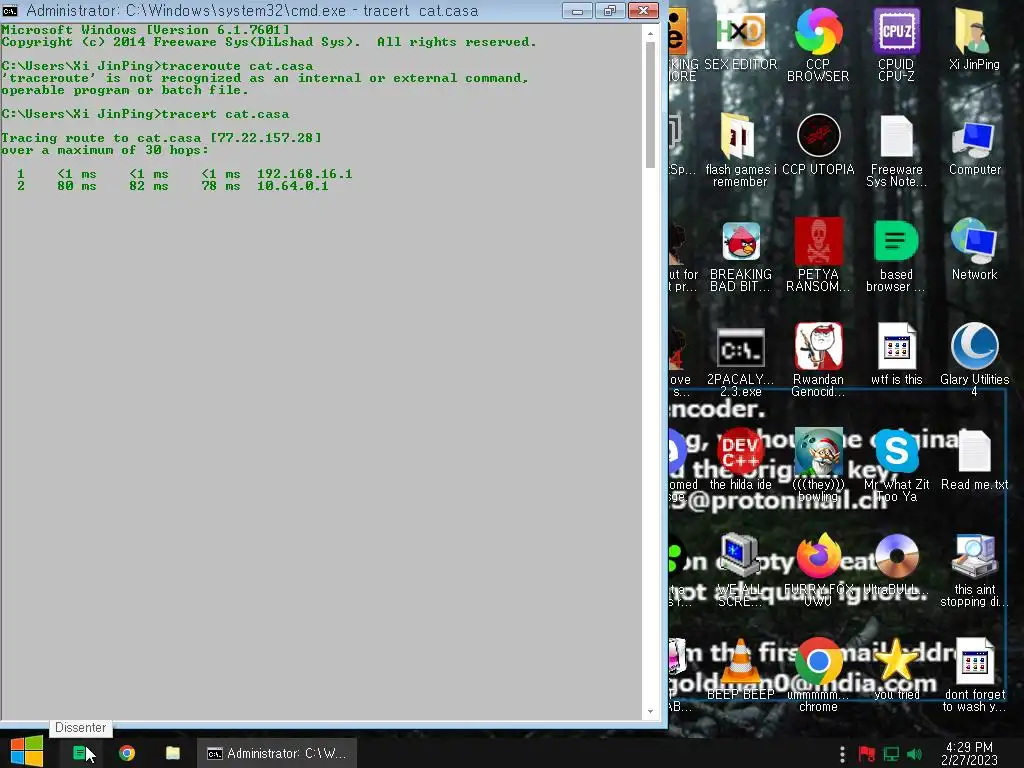Switch to Administrator cmd taskbar button
Viewport: 1024px width, 768px height.
pos(277,753)
